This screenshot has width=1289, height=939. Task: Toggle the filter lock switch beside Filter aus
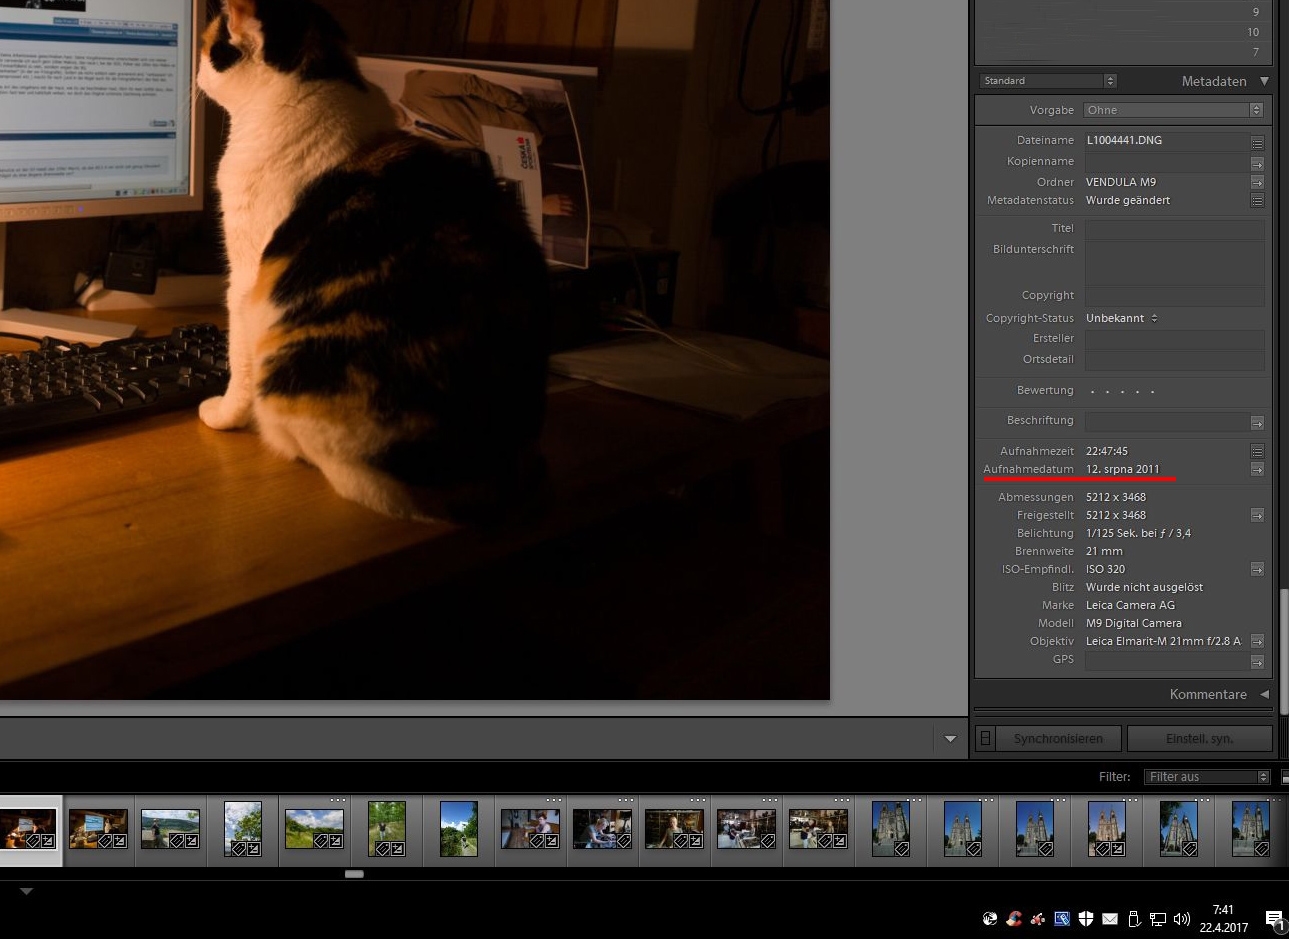point(1284,777)
